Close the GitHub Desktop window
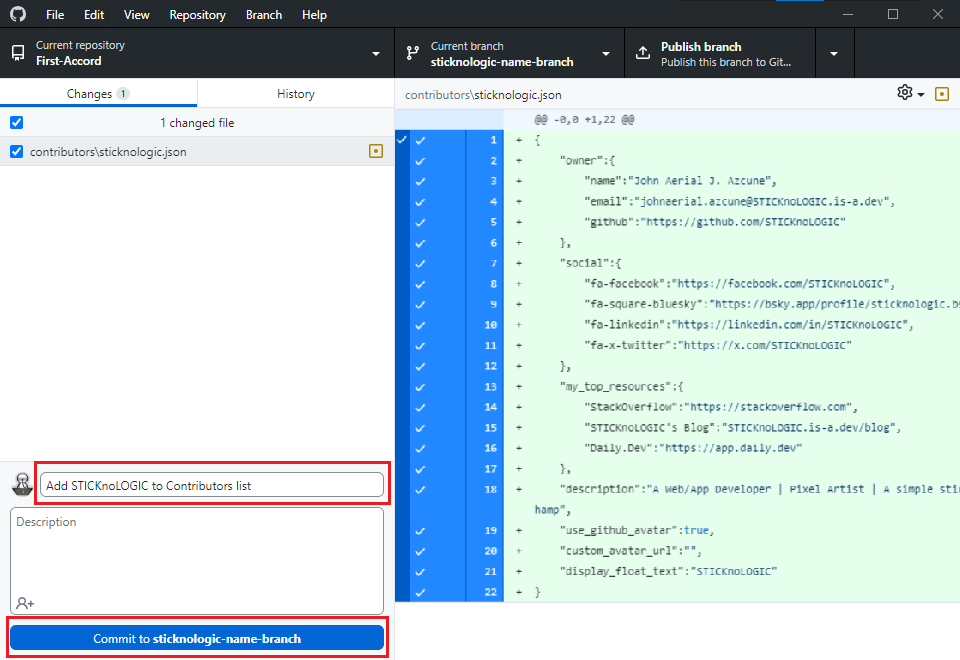Image resolution: width=960 pixels, height=660 pixels. click(x=937, y=14)
